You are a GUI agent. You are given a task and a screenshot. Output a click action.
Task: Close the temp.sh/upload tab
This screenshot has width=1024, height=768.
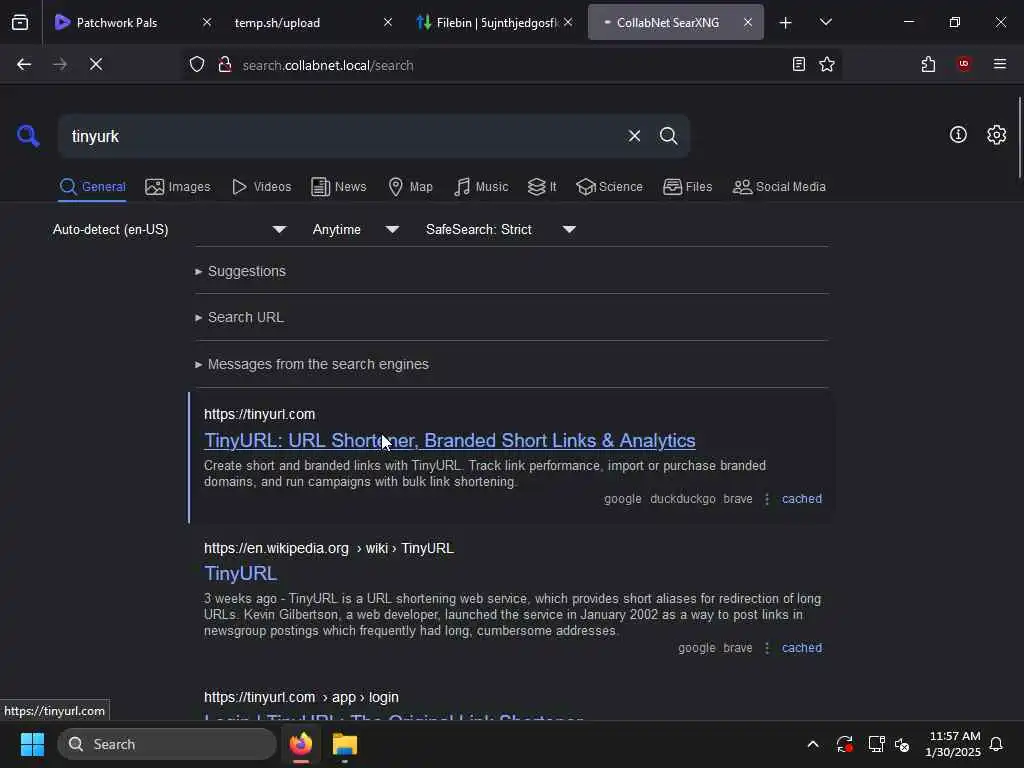tap(388, 22)
